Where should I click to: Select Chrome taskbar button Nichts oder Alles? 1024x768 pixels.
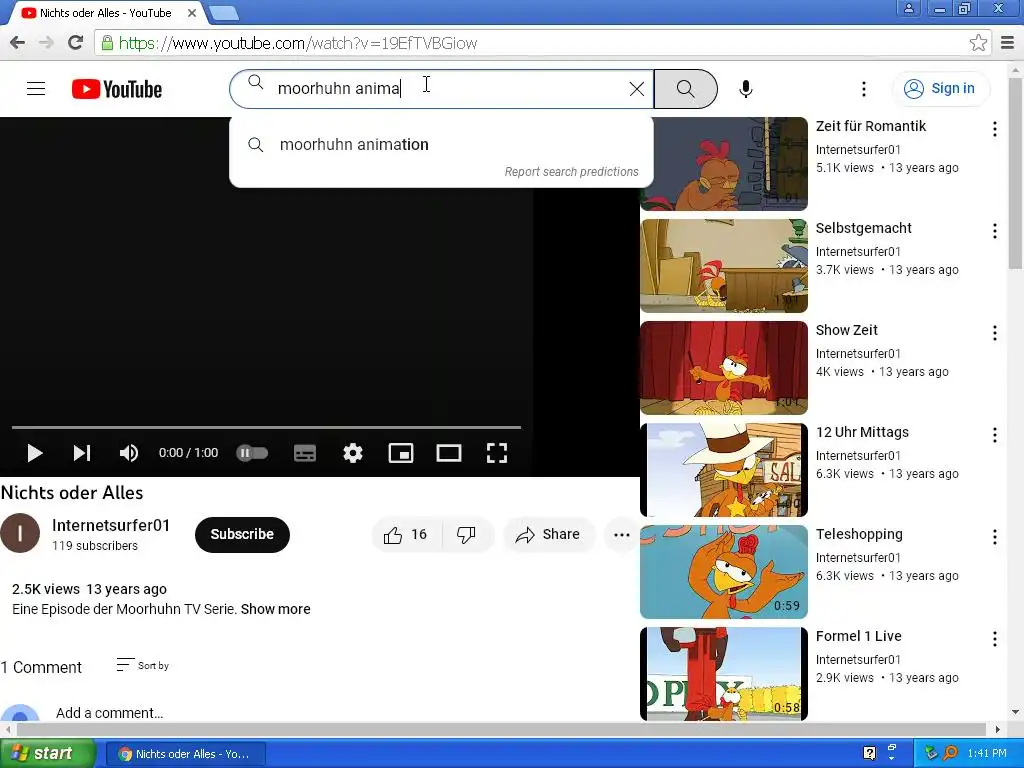[x=185, y=754]
